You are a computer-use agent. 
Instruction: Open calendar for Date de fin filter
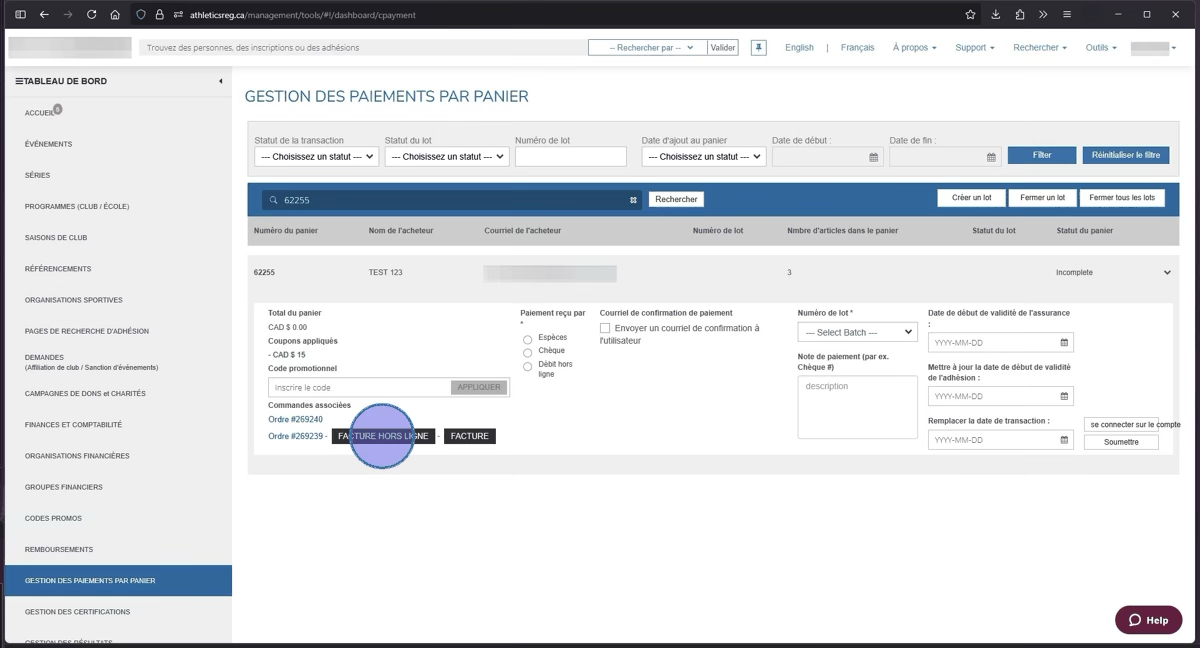pos(991,157)
